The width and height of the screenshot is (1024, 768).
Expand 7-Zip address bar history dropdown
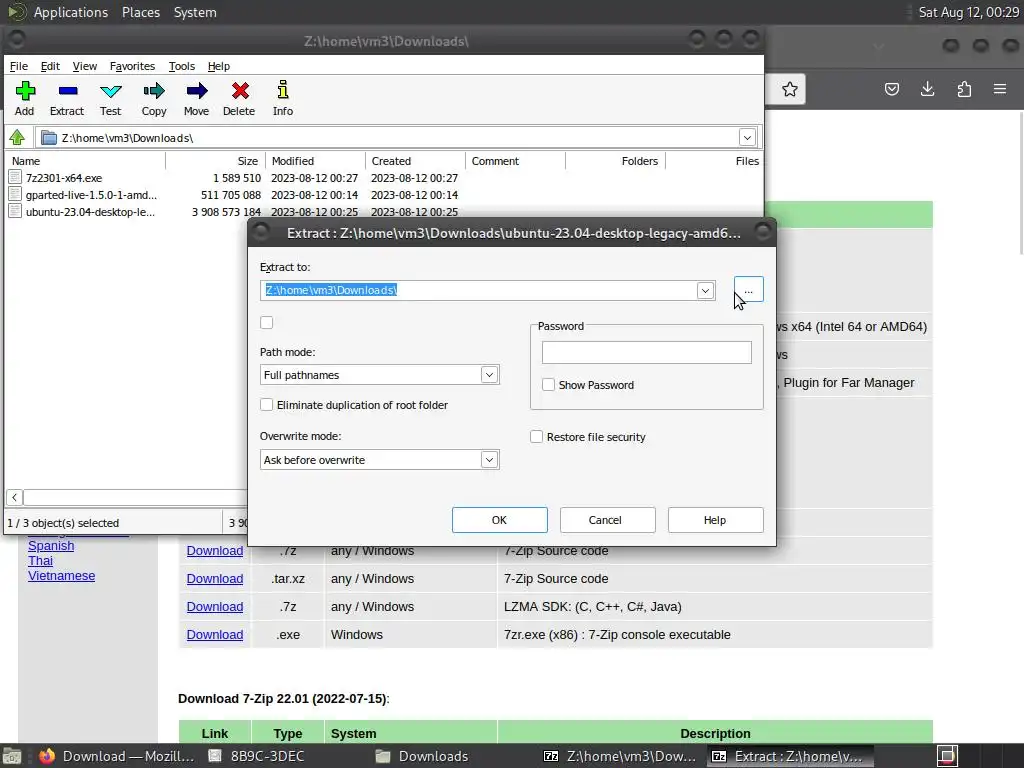(x=747, y=137)
